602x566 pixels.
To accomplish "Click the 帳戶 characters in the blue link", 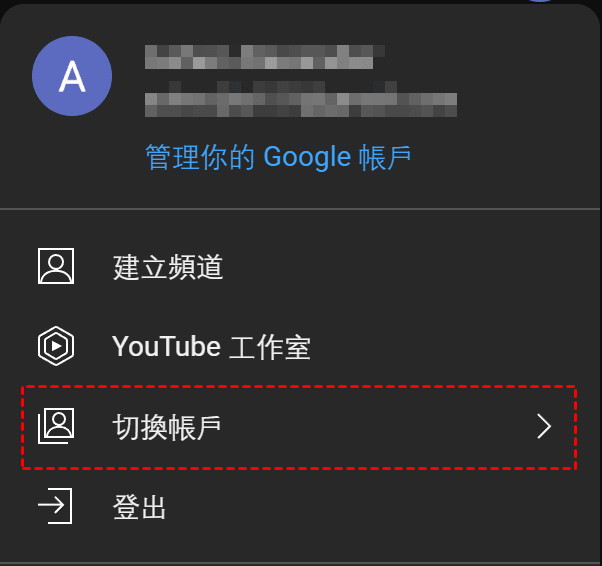I will (385, 157).
